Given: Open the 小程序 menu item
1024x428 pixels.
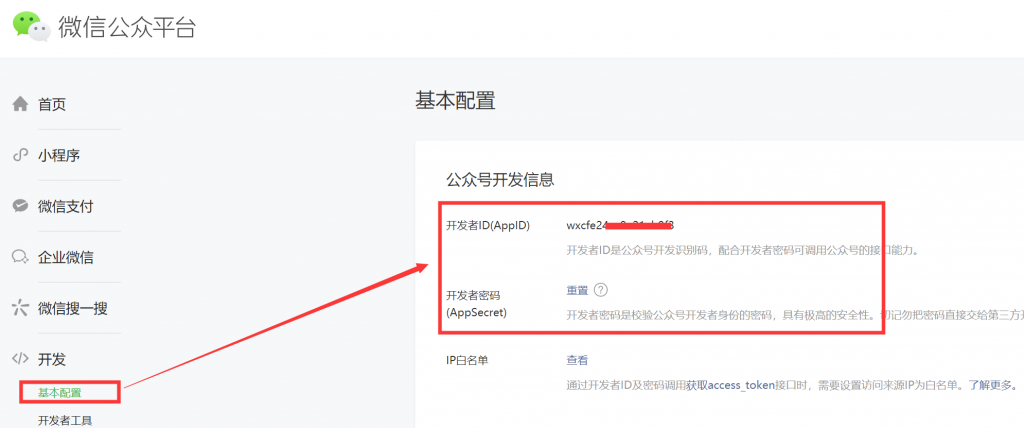Looking at the screenshot, I should (59, 156).
